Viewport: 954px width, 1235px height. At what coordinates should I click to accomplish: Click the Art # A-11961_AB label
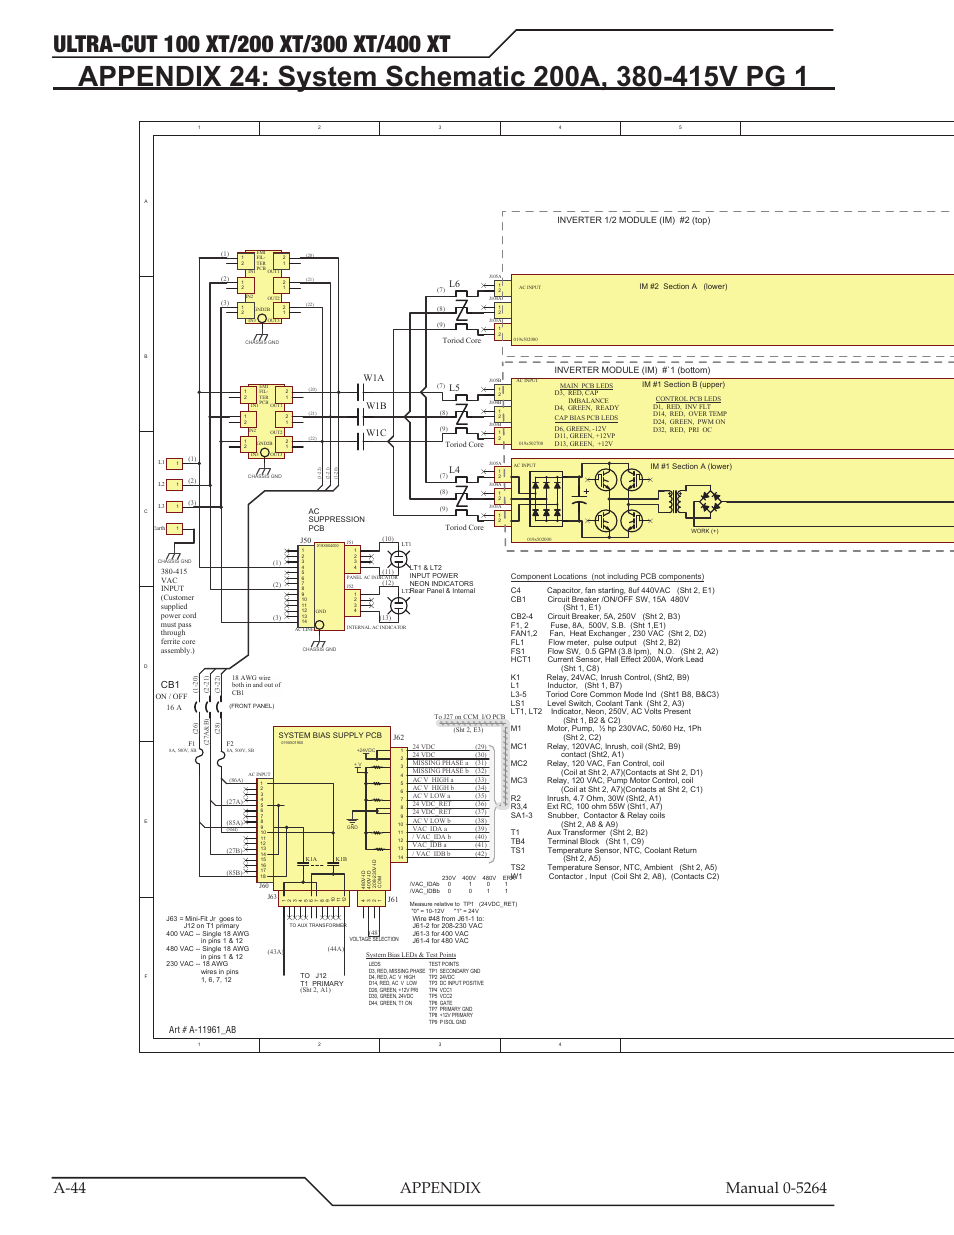pyautogui.click(x=202, y=1030)
